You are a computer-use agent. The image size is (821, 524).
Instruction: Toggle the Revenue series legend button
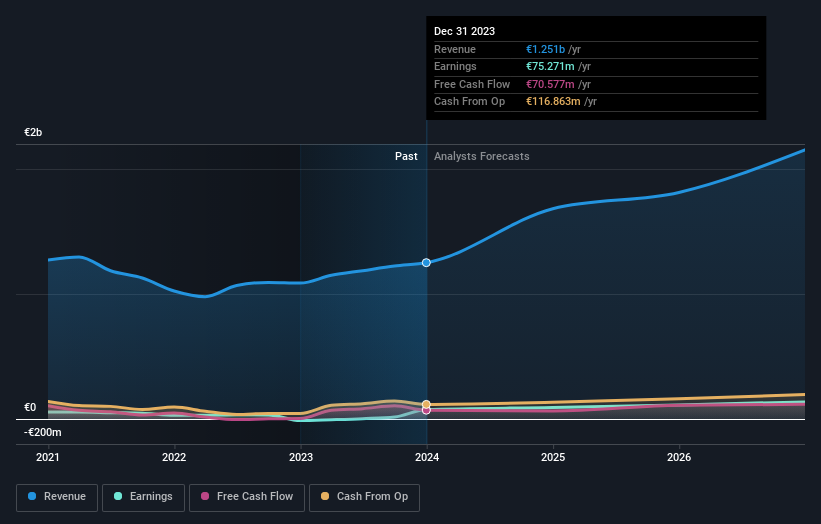[57, 497]
